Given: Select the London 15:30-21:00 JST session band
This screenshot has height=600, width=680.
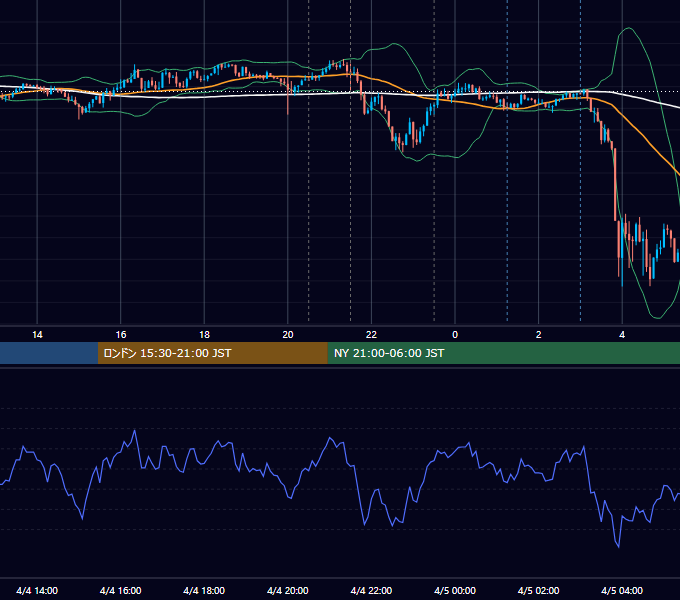Looking at the screenshot, I should click(212, 353).
